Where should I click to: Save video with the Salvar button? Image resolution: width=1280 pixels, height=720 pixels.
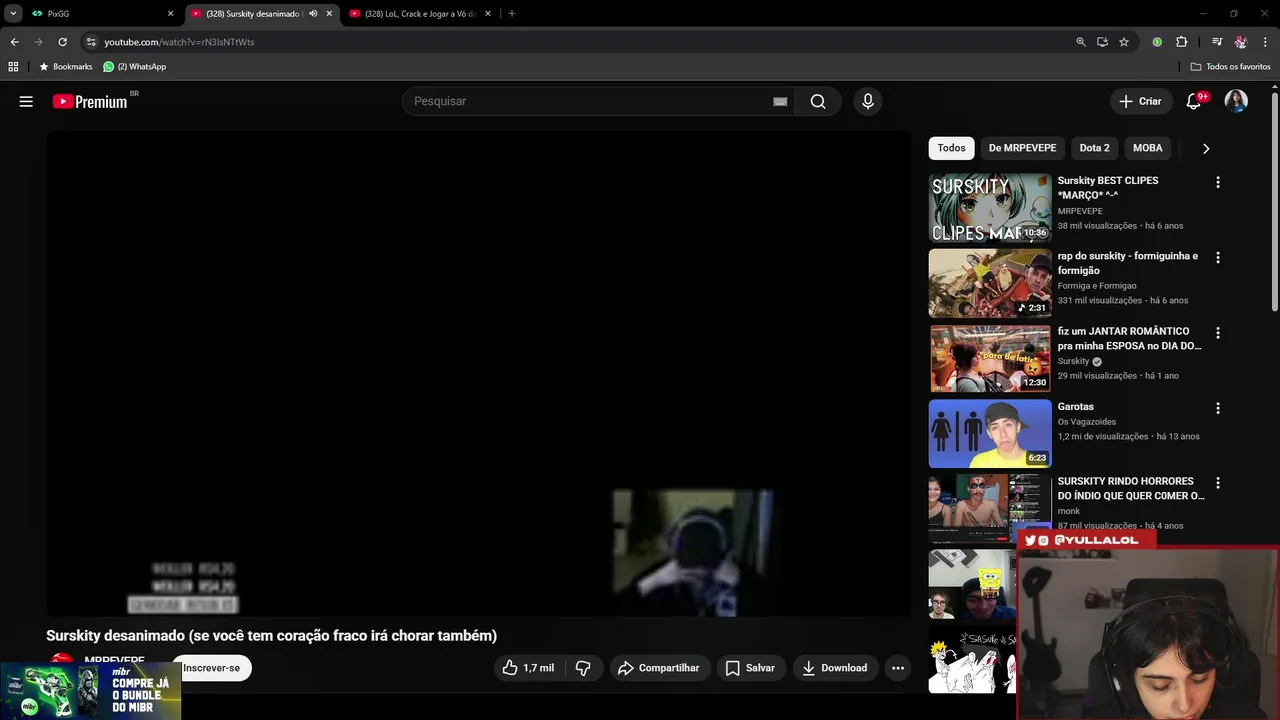point(750,668)
